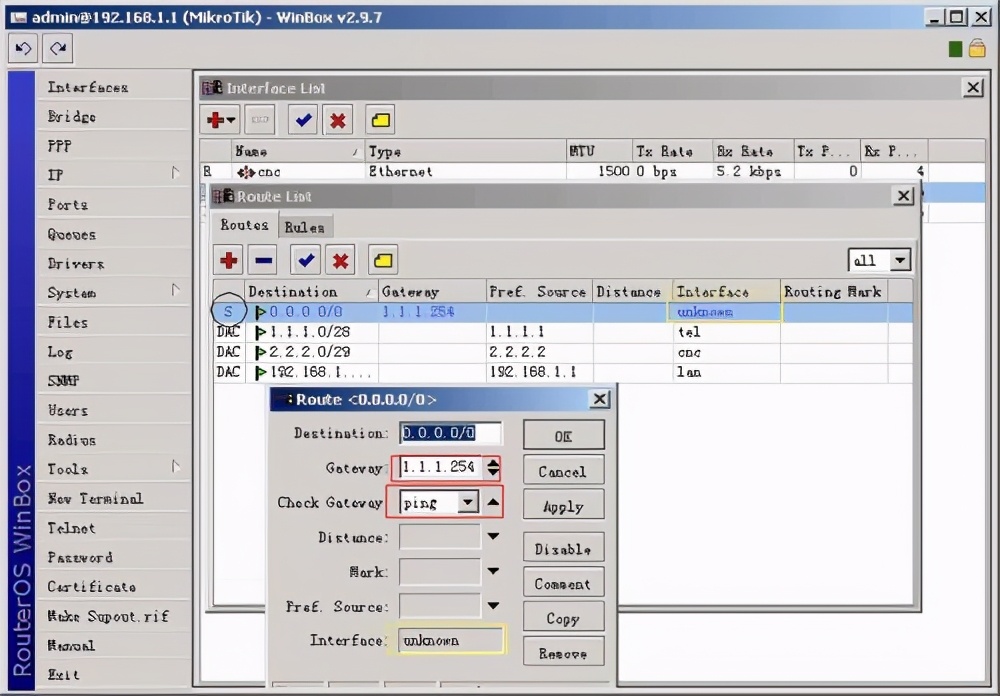Disable selected route using red X icon
1000x696 pixels.
pyautogui.click(x=341, y=261)
